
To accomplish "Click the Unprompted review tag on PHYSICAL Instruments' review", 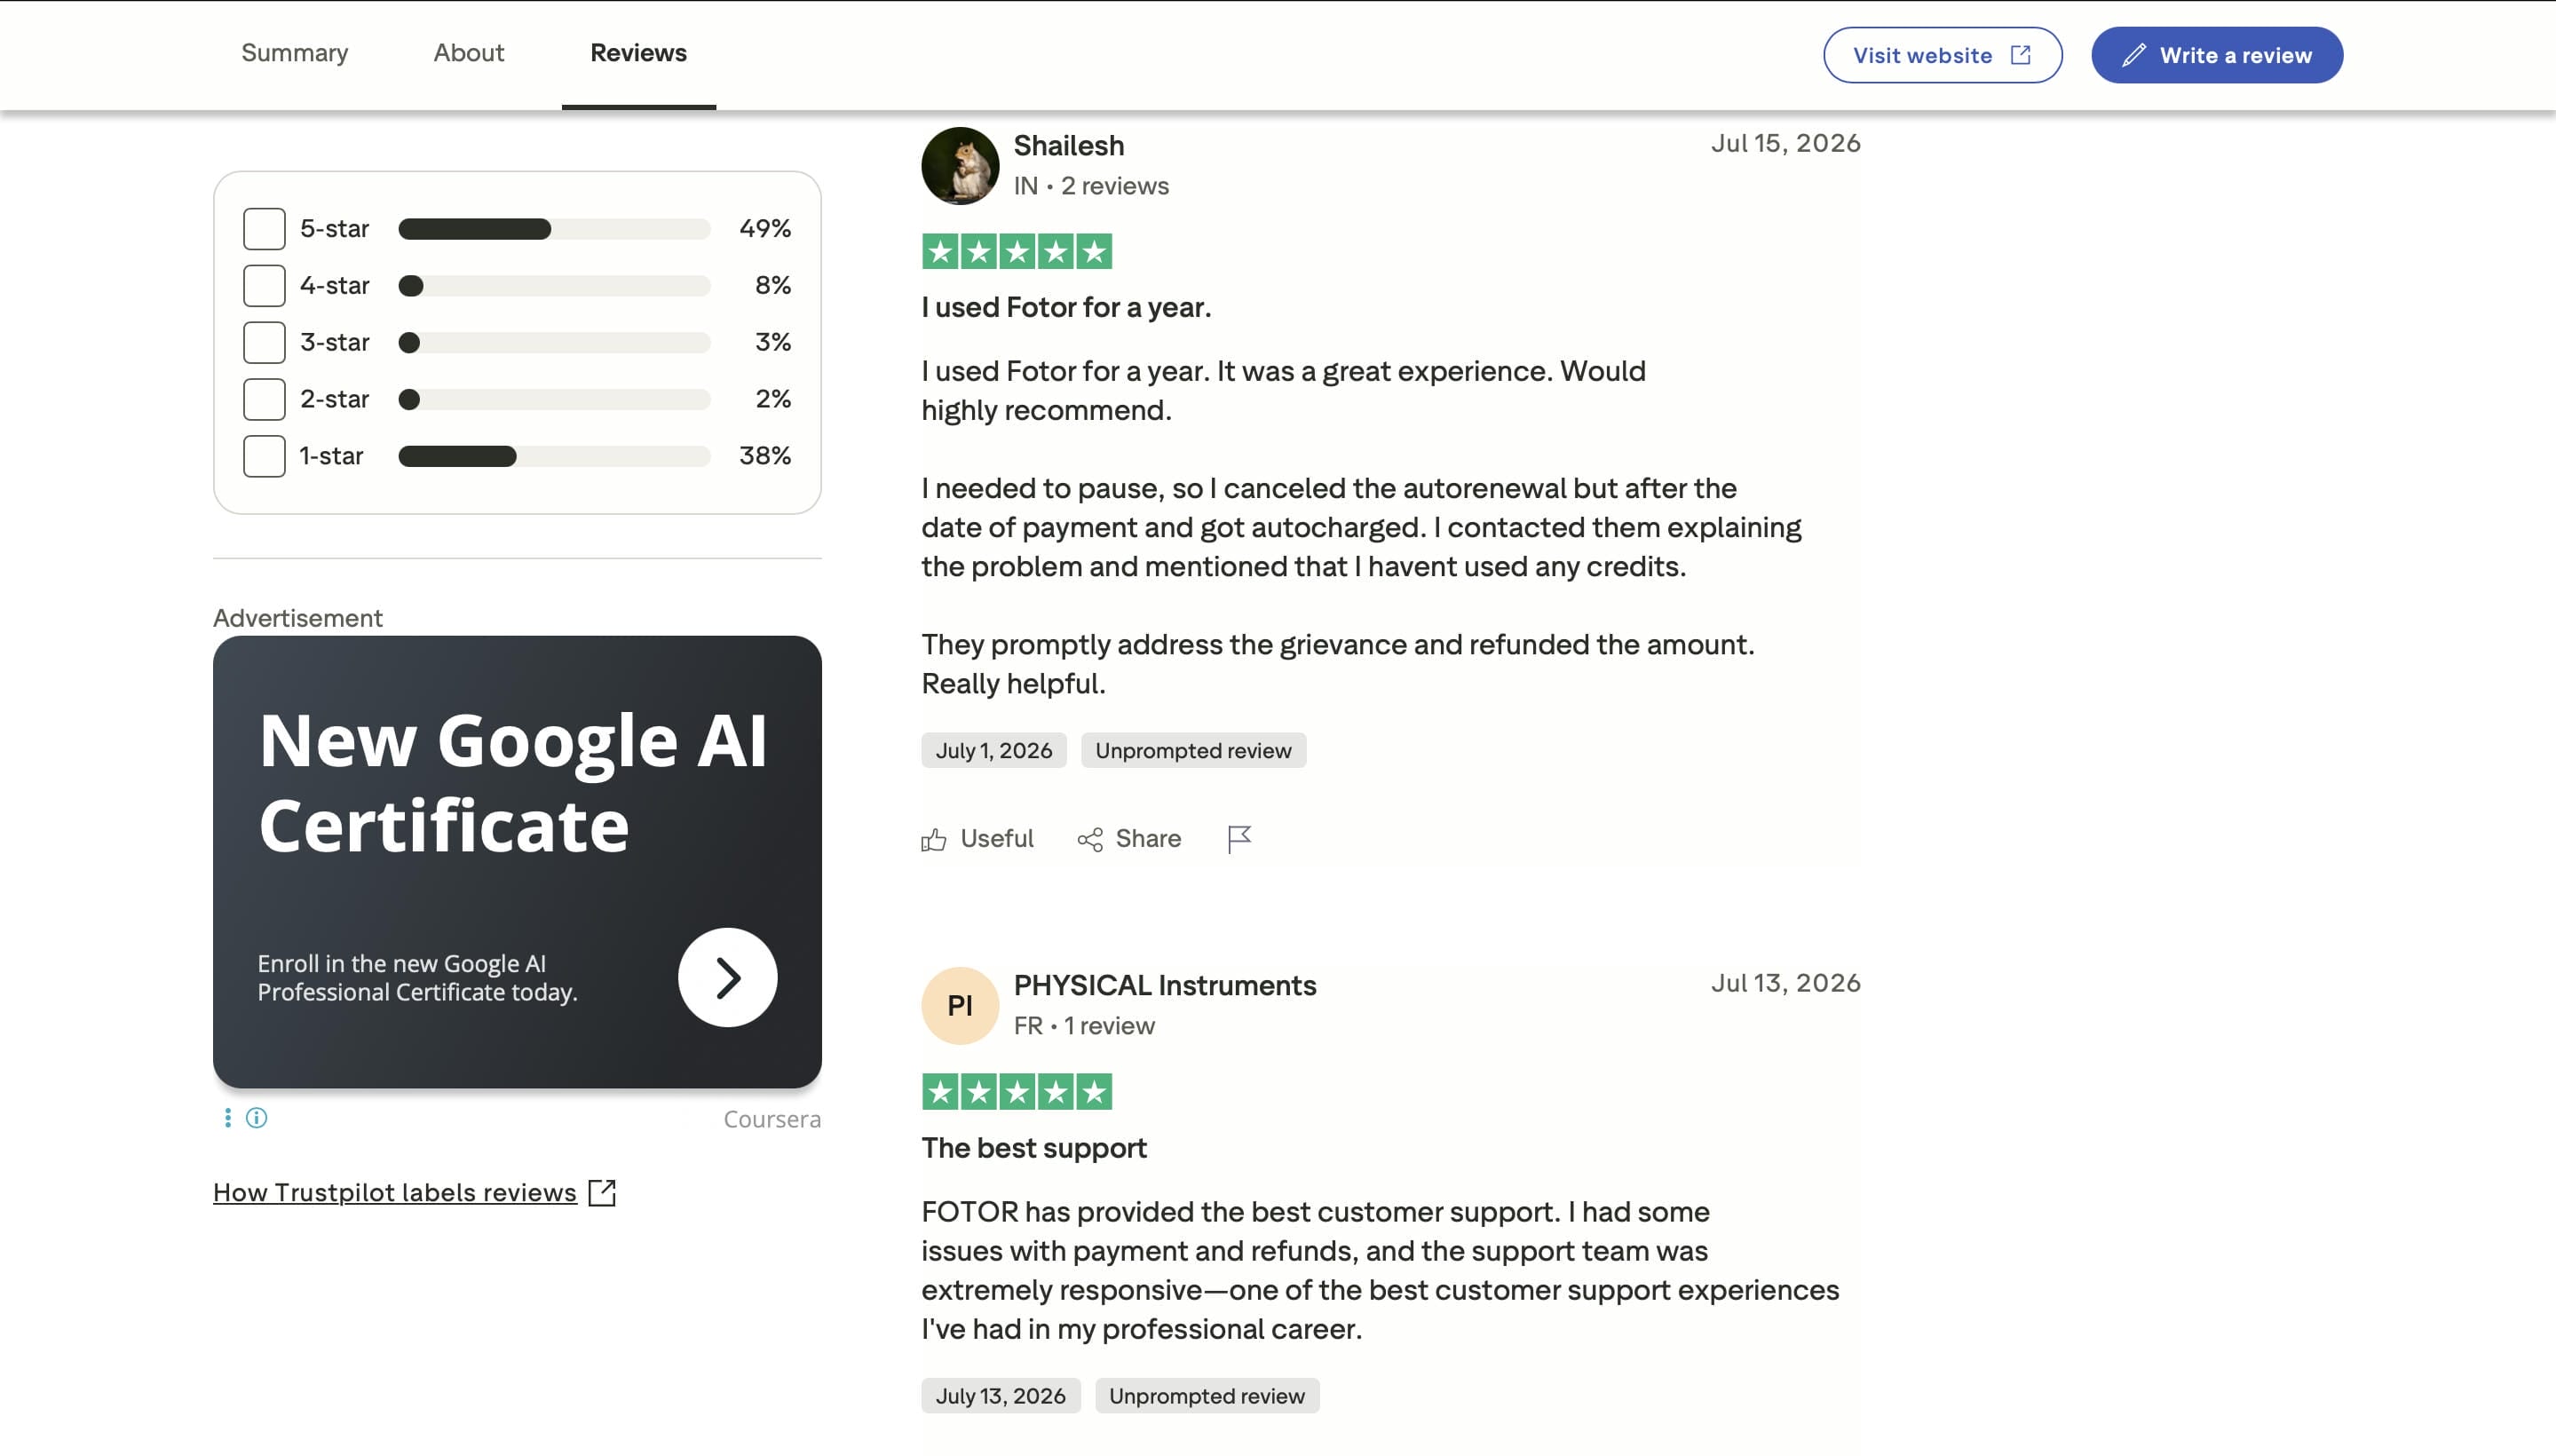I will 1207,1396.
